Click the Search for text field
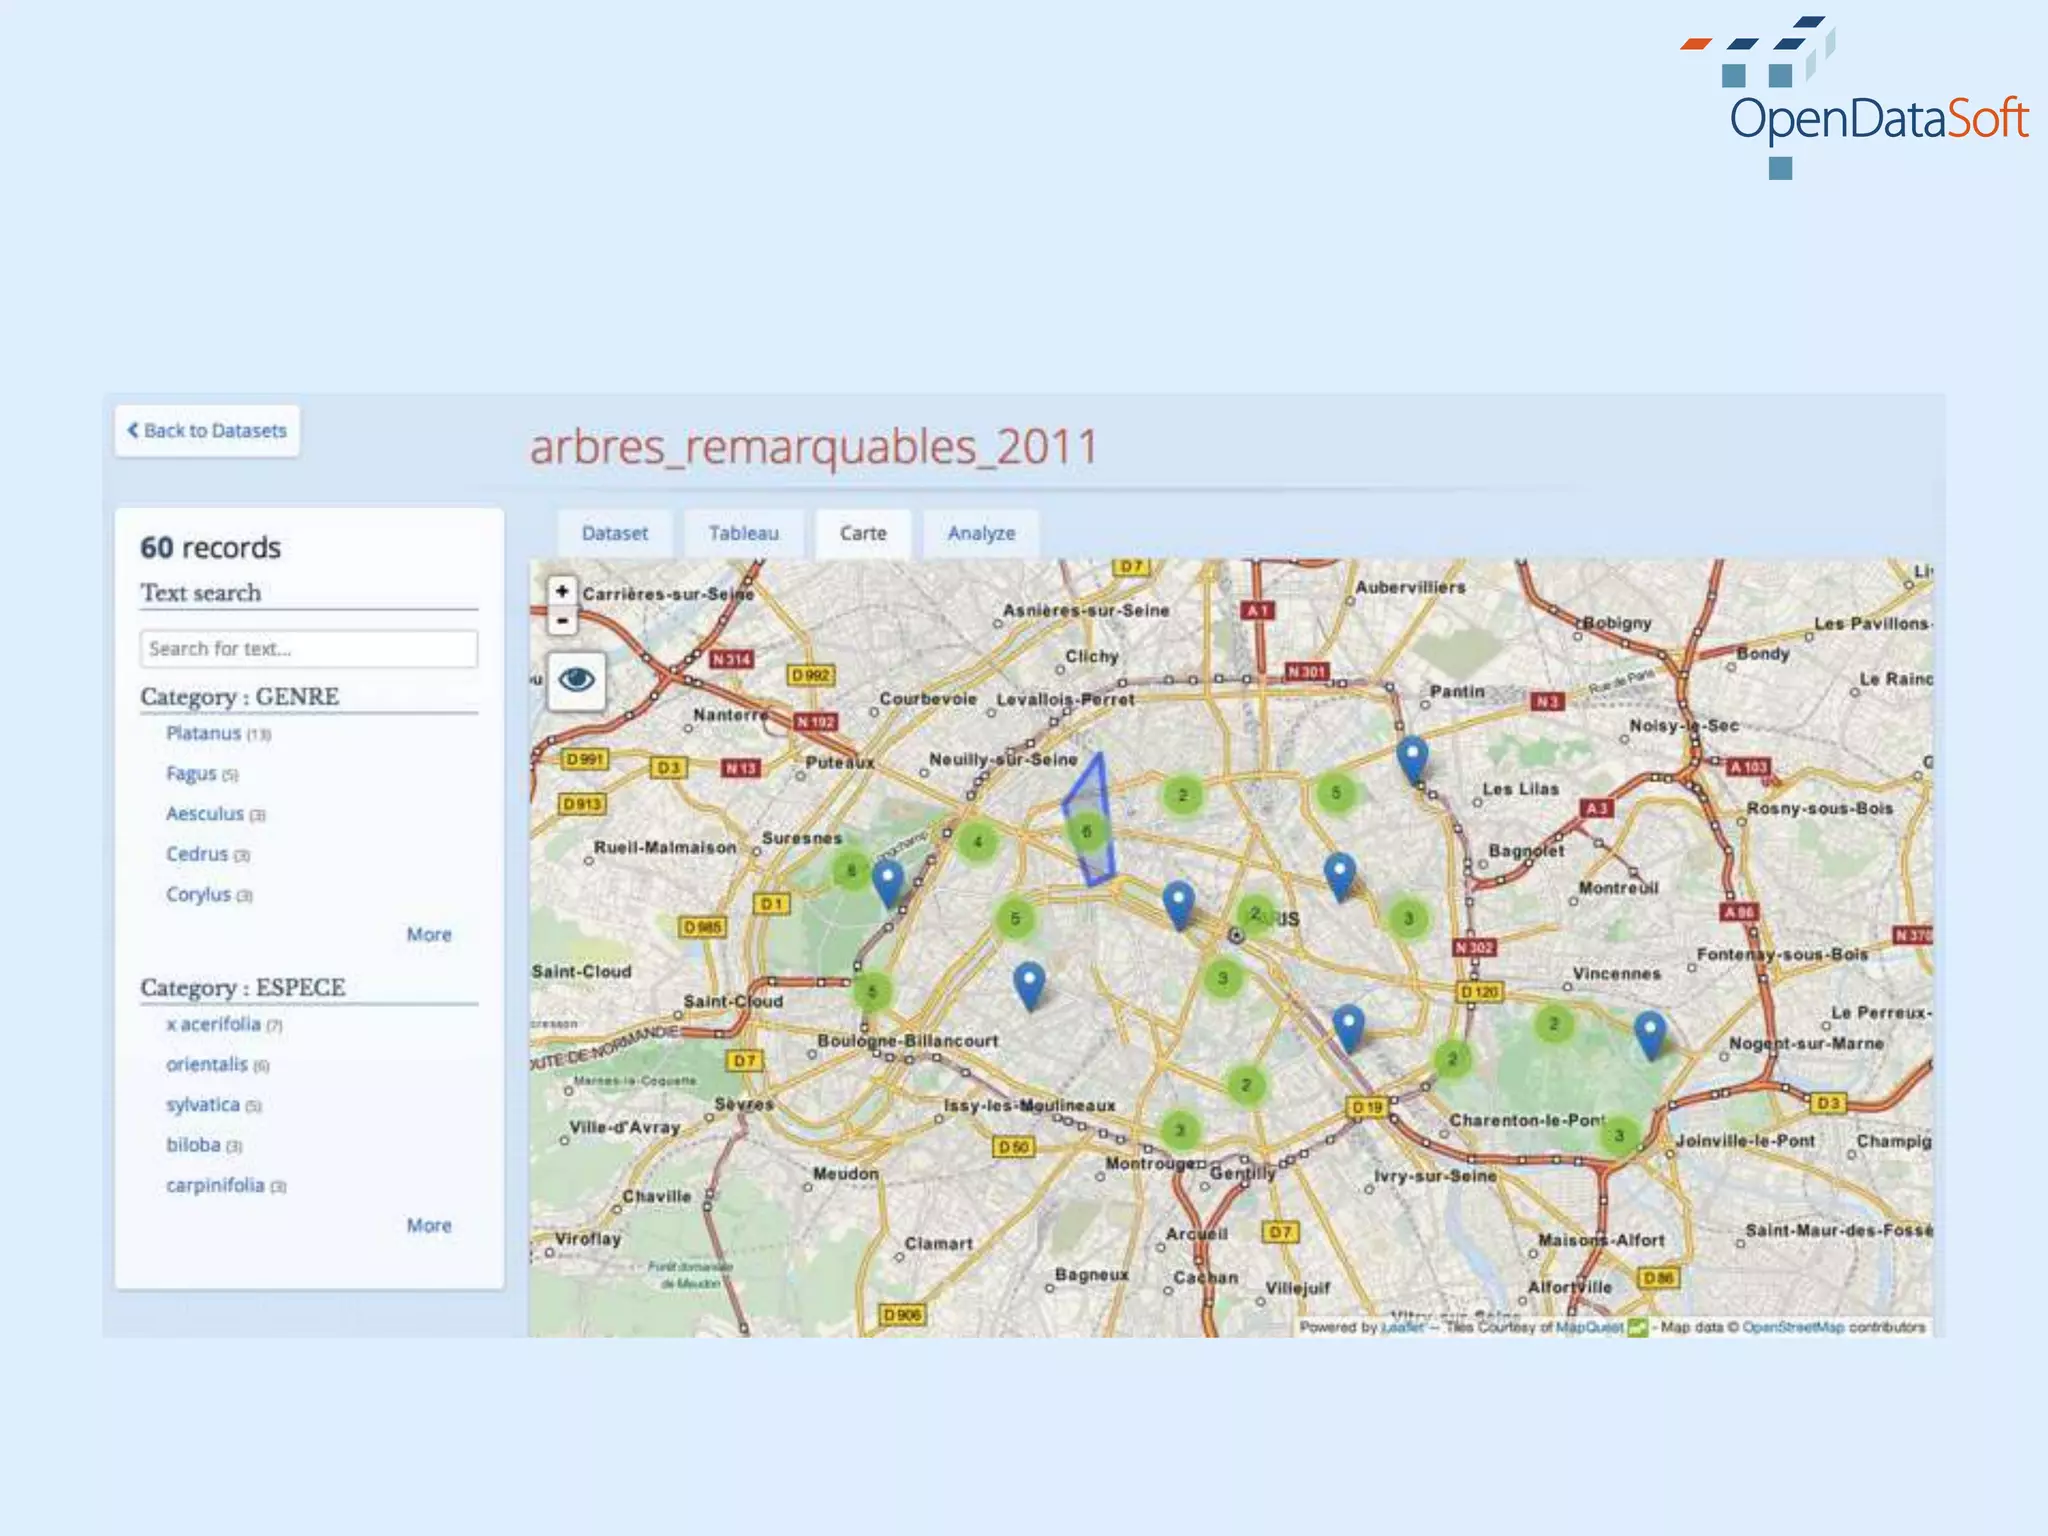This screenshot has height=1536, width=2048. 308,648
